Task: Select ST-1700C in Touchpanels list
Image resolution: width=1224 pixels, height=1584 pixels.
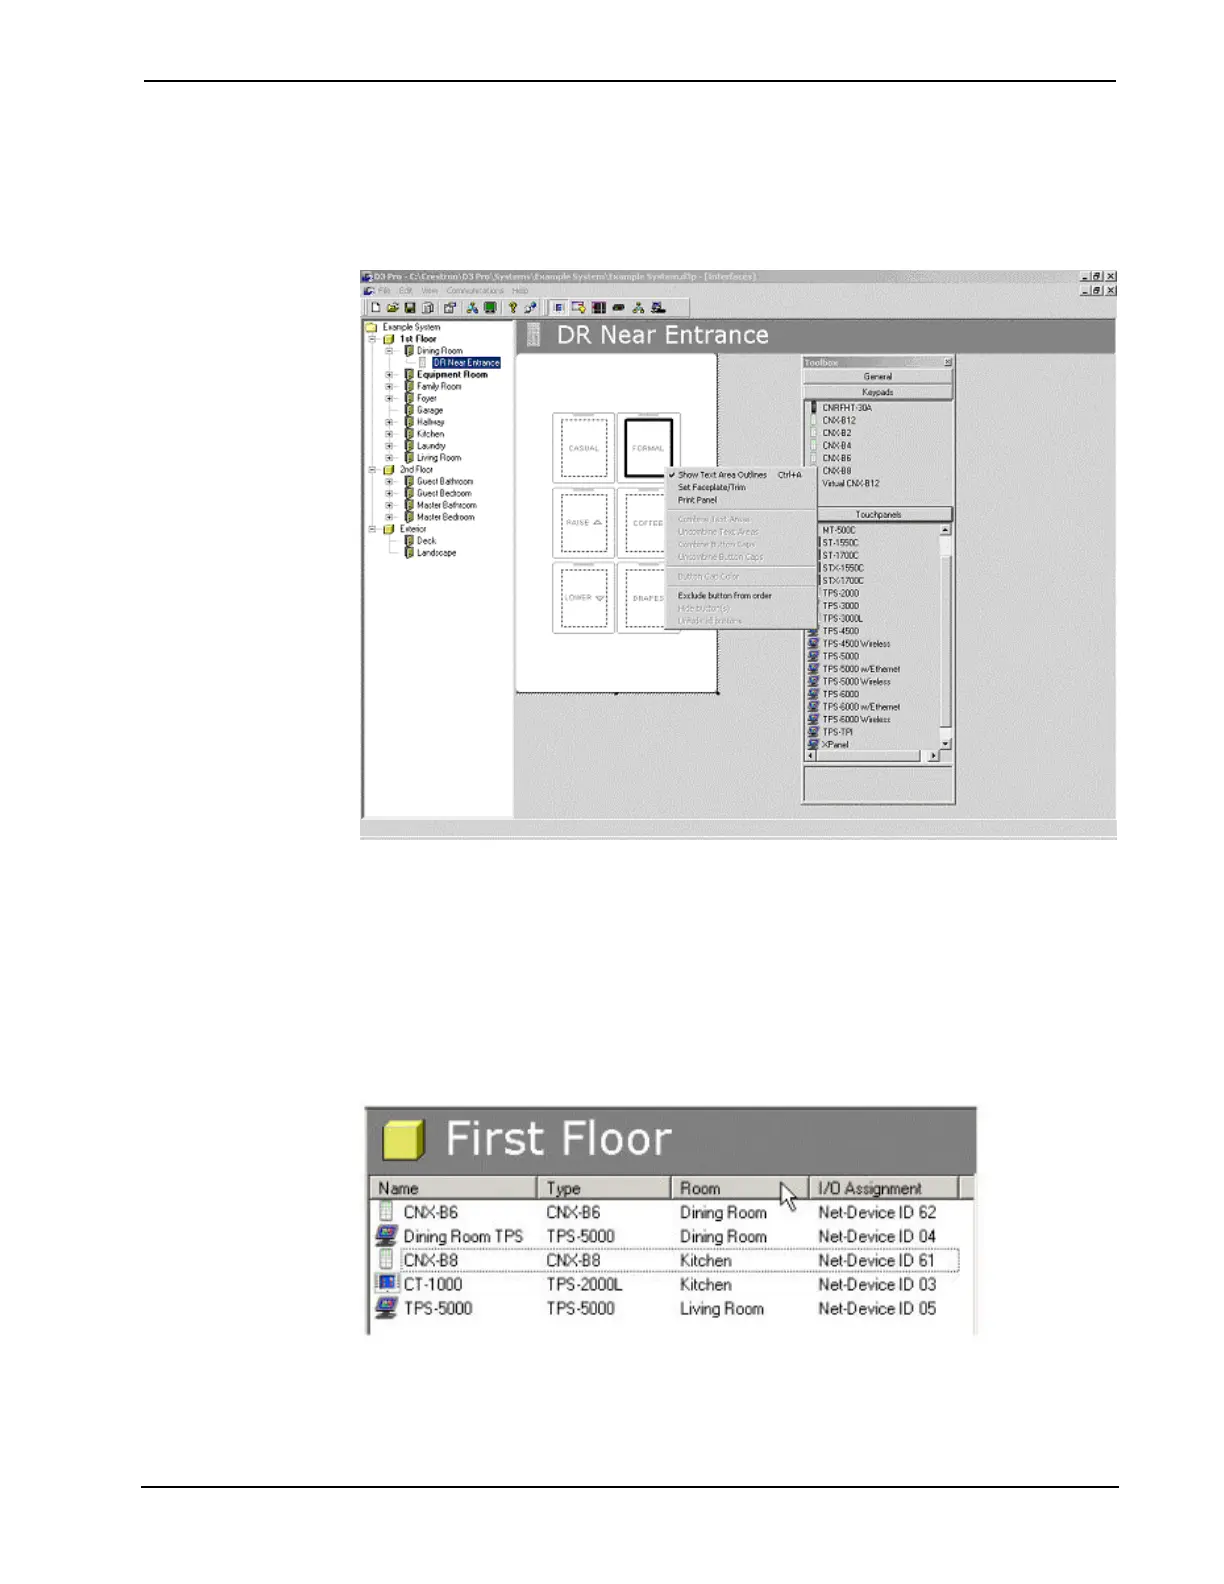Action: click(x=841, y=555)
